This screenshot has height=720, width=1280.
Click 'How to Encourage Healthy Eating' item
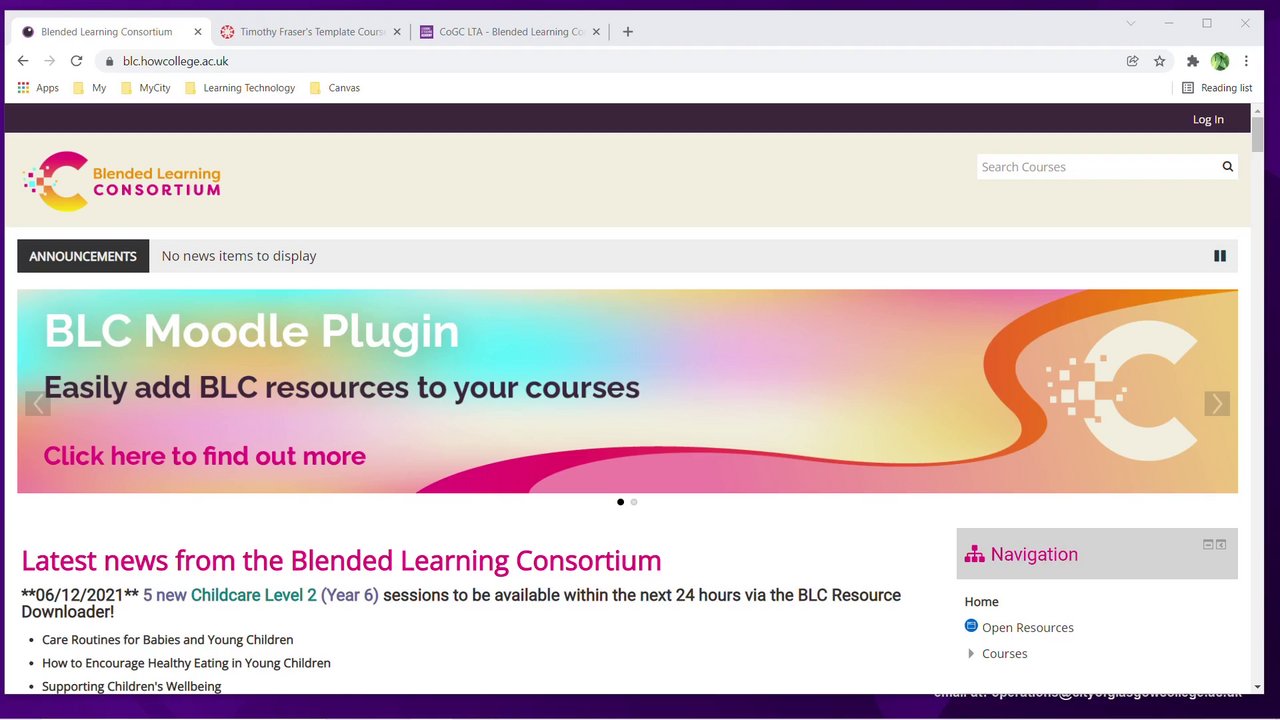[x=186, y=663]
